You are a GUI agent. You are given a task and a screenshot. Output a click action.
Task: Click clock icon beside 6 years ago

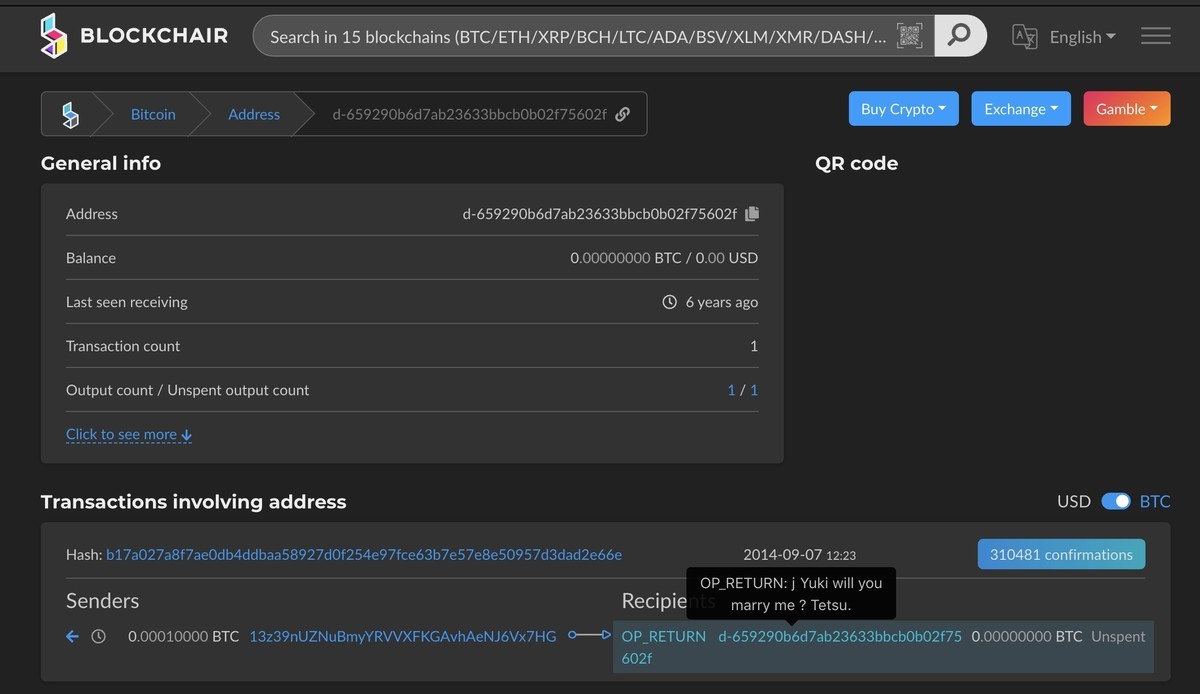[x=670, y=302]
